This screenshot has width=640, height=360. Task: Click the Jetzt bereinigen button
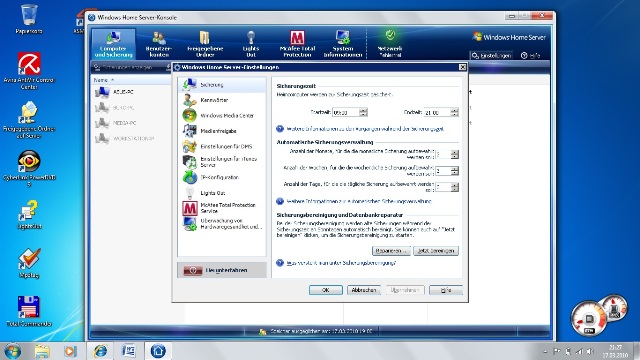tap(436, 251)
